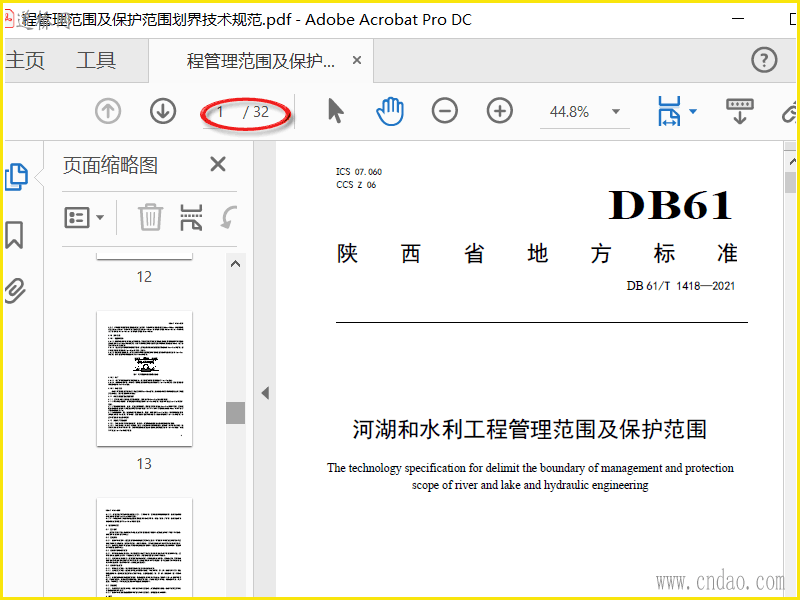Screen dimensions: 800x600
Task: Open the thumbnail options menu dropdown
Action: click(x=84, y=218)
